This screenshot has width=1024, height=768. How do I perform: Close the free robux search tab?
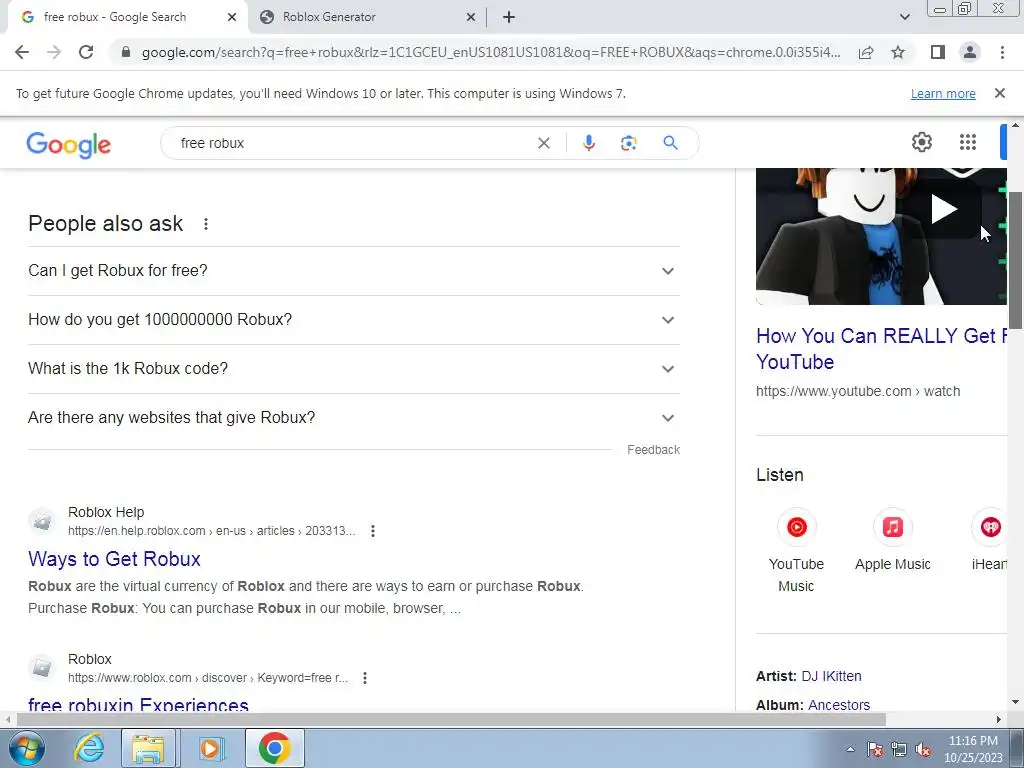click(x=232, y=17)
